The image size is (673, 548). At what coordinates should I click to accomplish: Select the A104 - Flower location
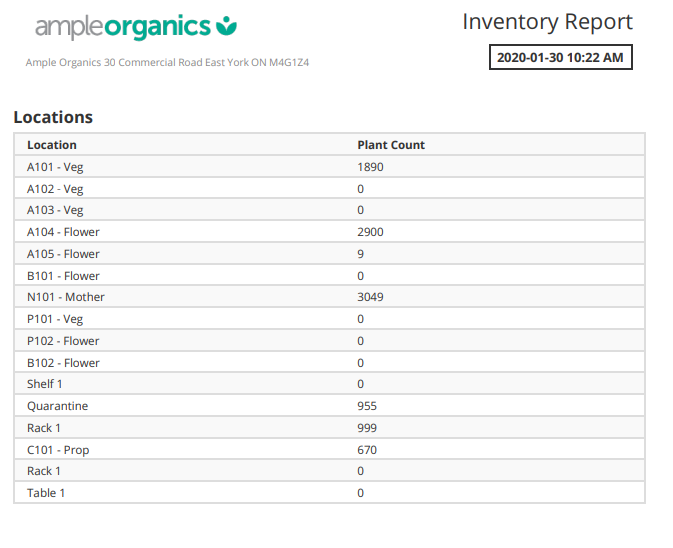pyautogui.click(x=63, y=232)
